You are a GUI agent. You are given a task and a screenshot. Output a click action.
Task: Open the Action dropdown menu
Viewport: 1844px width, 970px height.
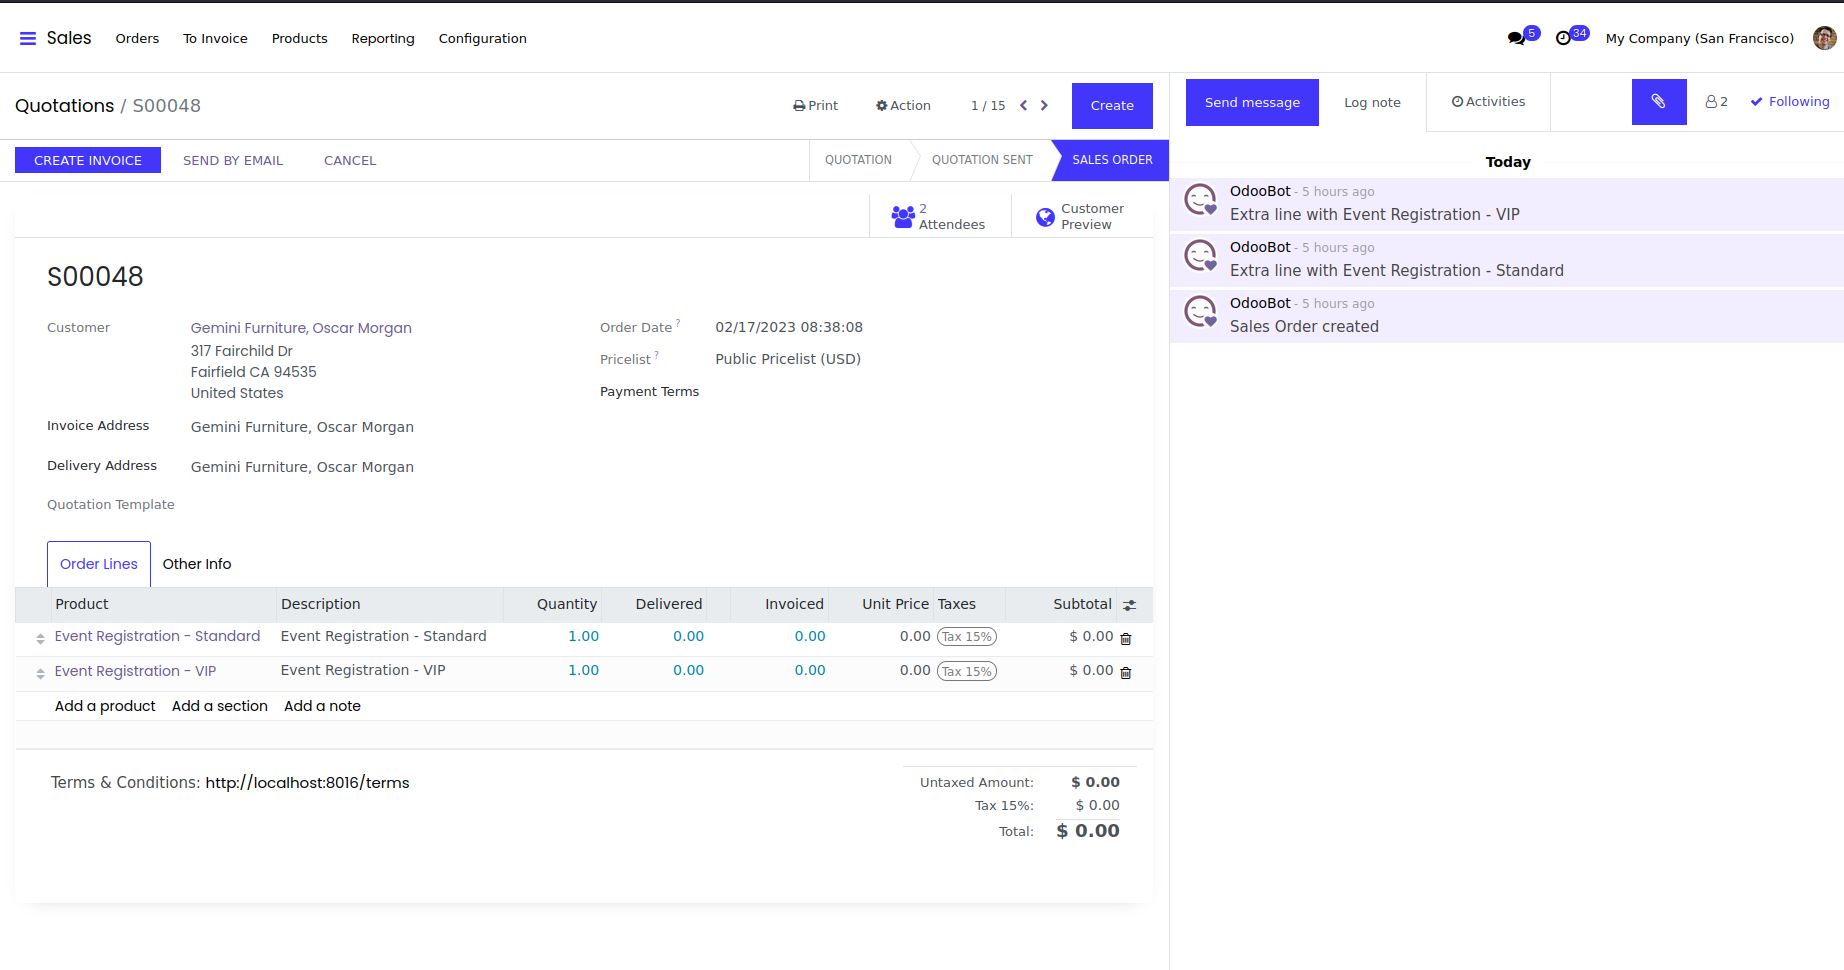pos(903,105)
